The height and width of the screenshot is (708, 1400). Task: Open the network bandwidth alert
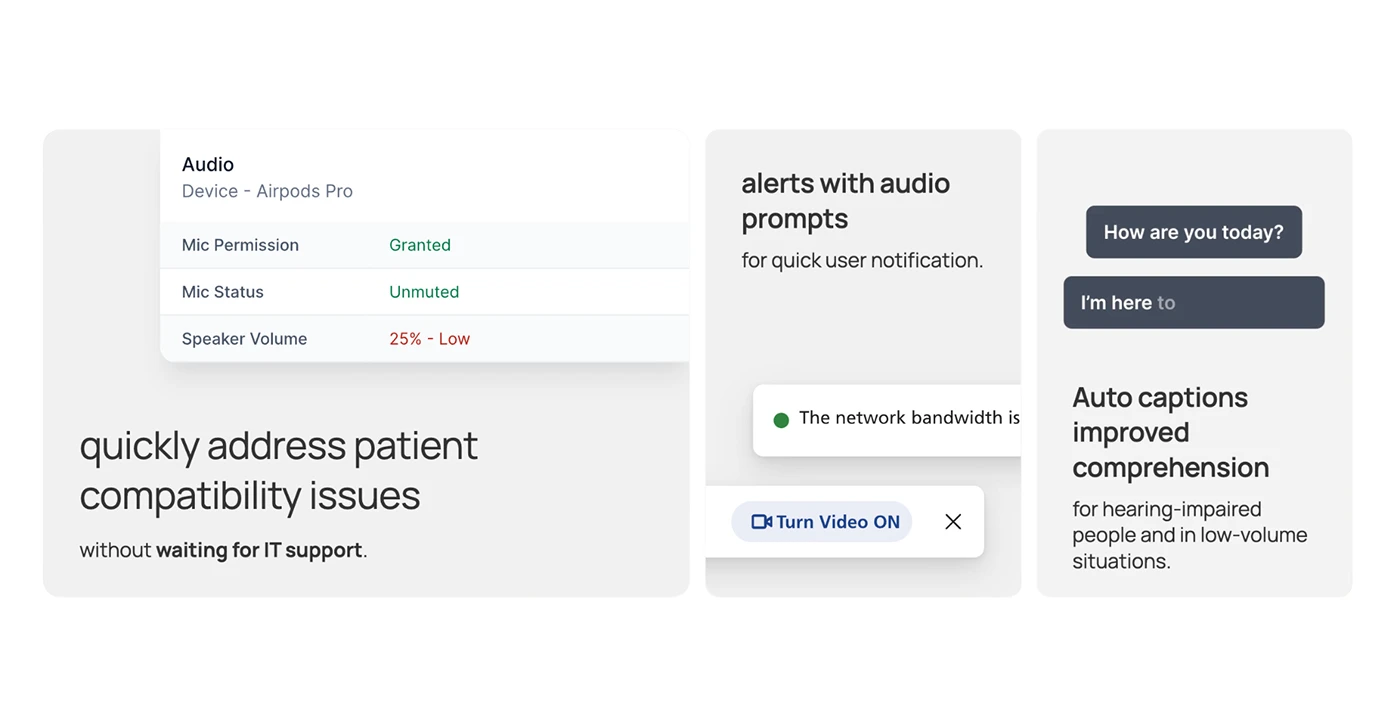887,420
